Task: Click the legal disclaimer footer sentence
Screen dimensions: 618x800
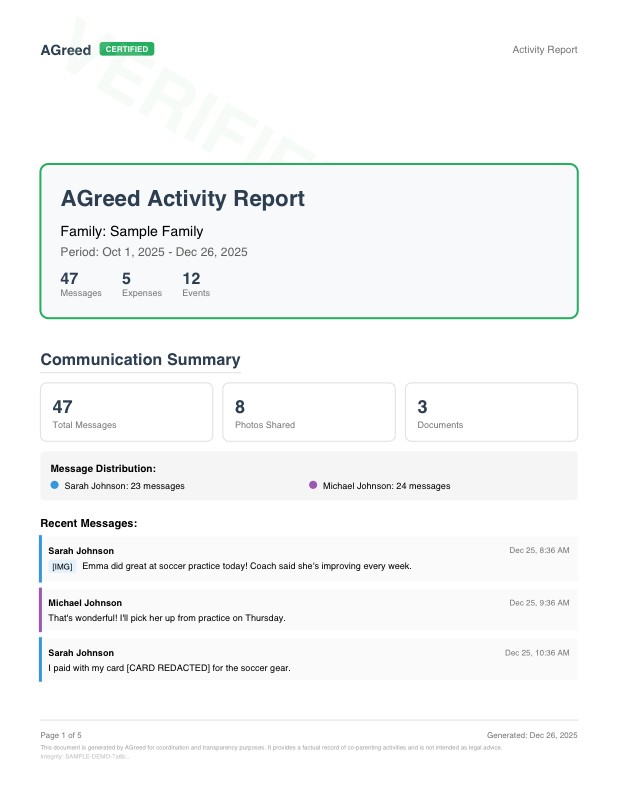Action: pyautogui.click(x=271, y=747)
